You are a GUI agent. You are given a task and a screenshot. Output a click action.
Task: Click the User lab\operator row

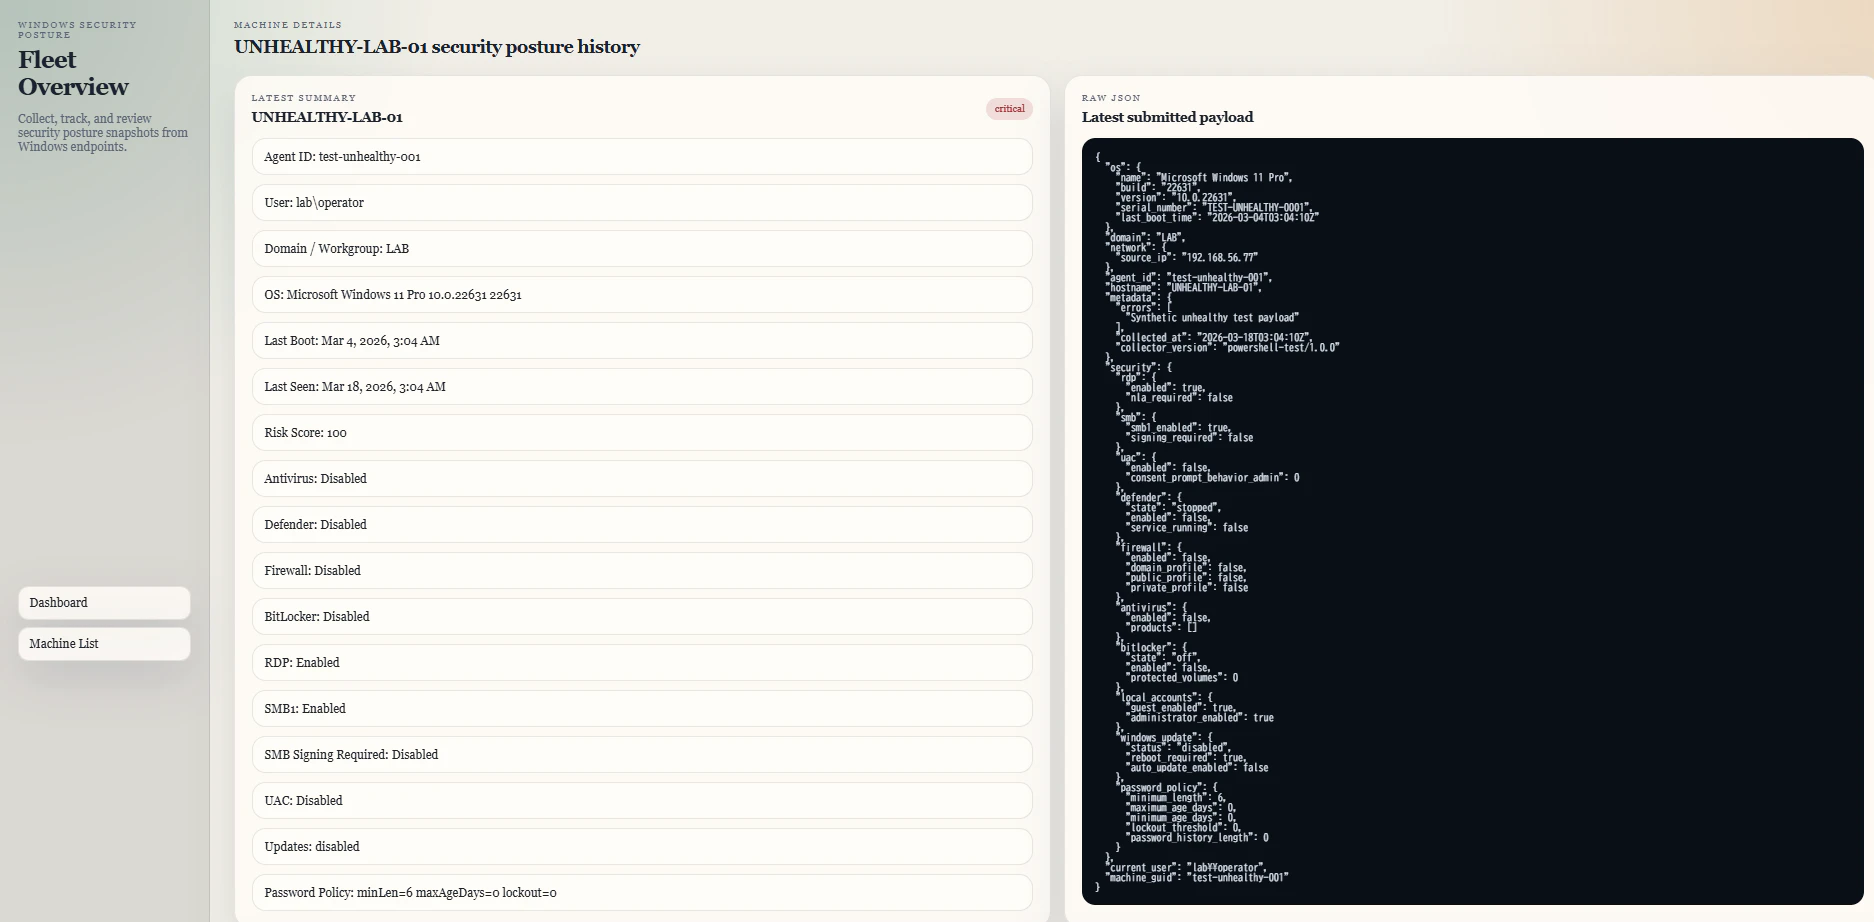point(642,203)
